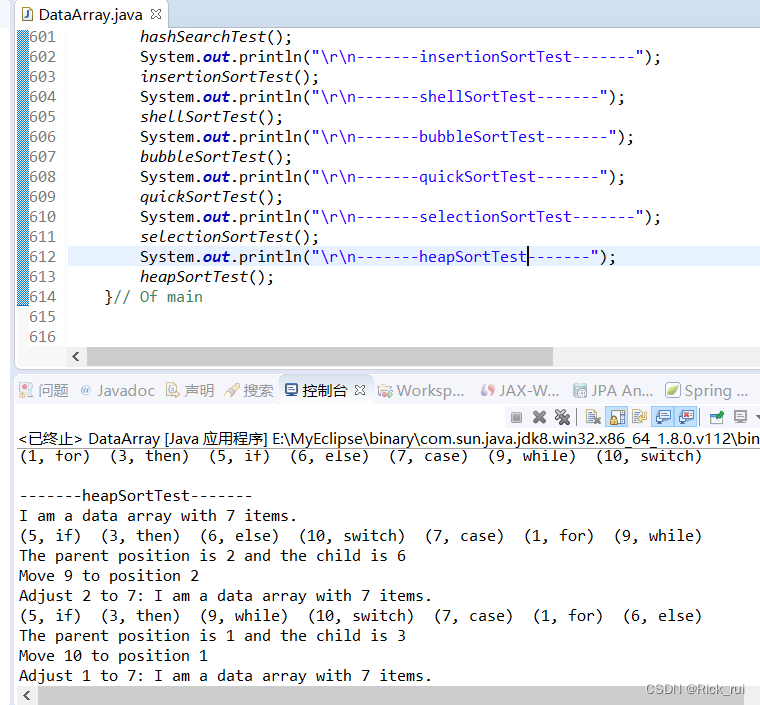Image resolution: width=760 pixels, height=705 pixels.
Task: Toggle show console on standard error
Action: pyautogui.click(x=686, y=417)
